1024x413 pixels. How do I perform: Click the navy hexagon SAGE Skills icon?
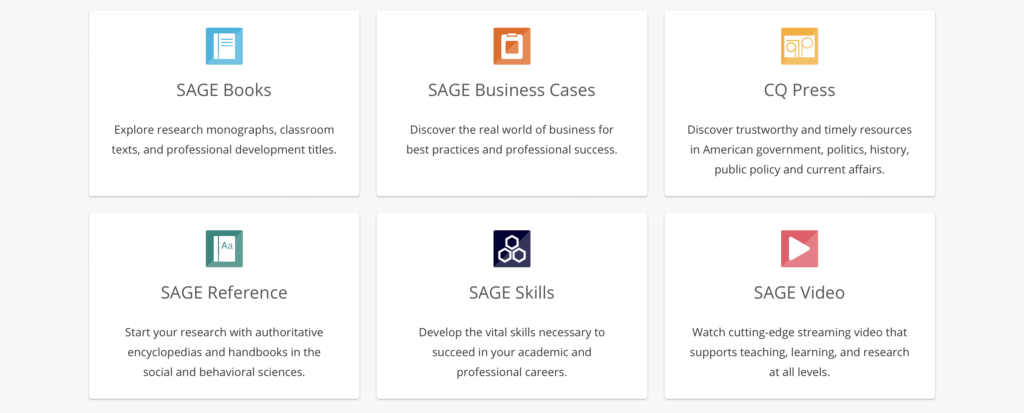coord(511,248)
